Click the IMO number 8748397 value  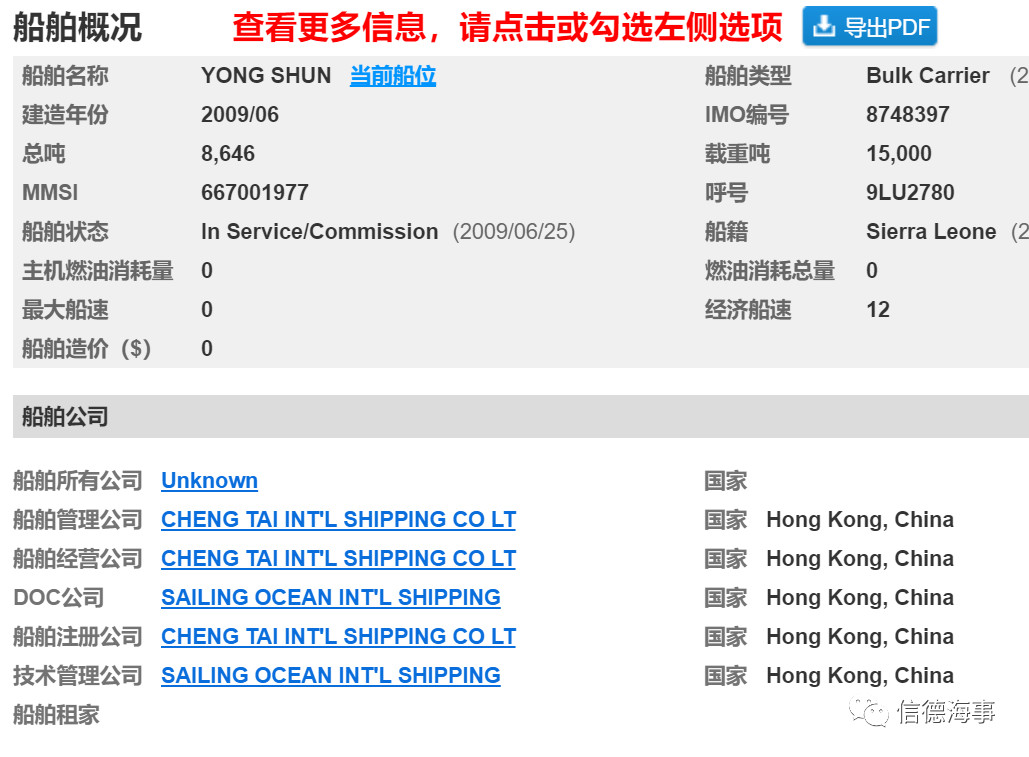tap(908, 114)
